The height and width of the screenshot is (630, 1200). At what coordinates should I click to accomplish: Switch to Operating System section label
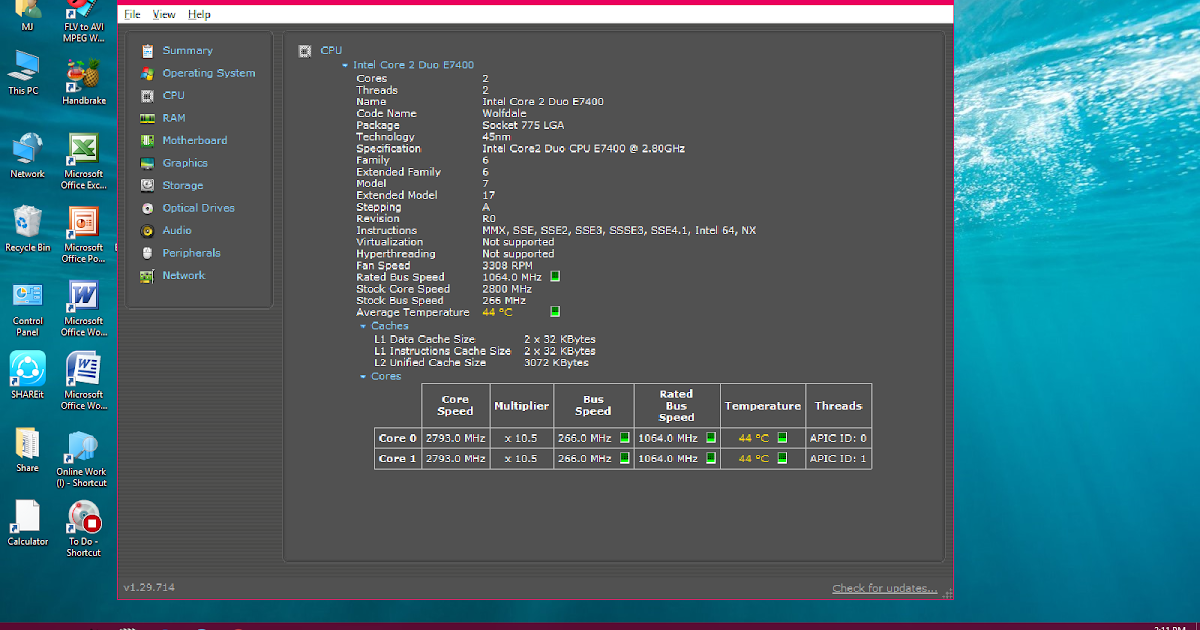point(209,73)
